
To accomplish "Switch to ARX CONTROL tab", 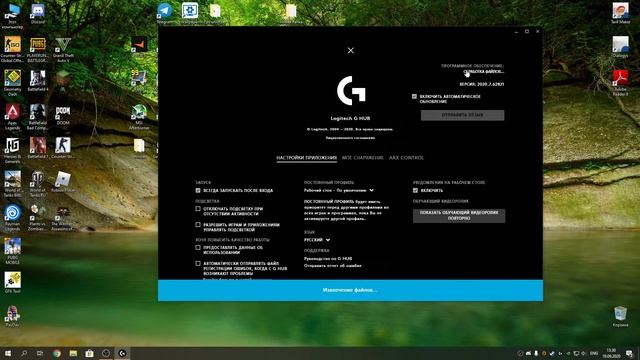I will point(406,158).
